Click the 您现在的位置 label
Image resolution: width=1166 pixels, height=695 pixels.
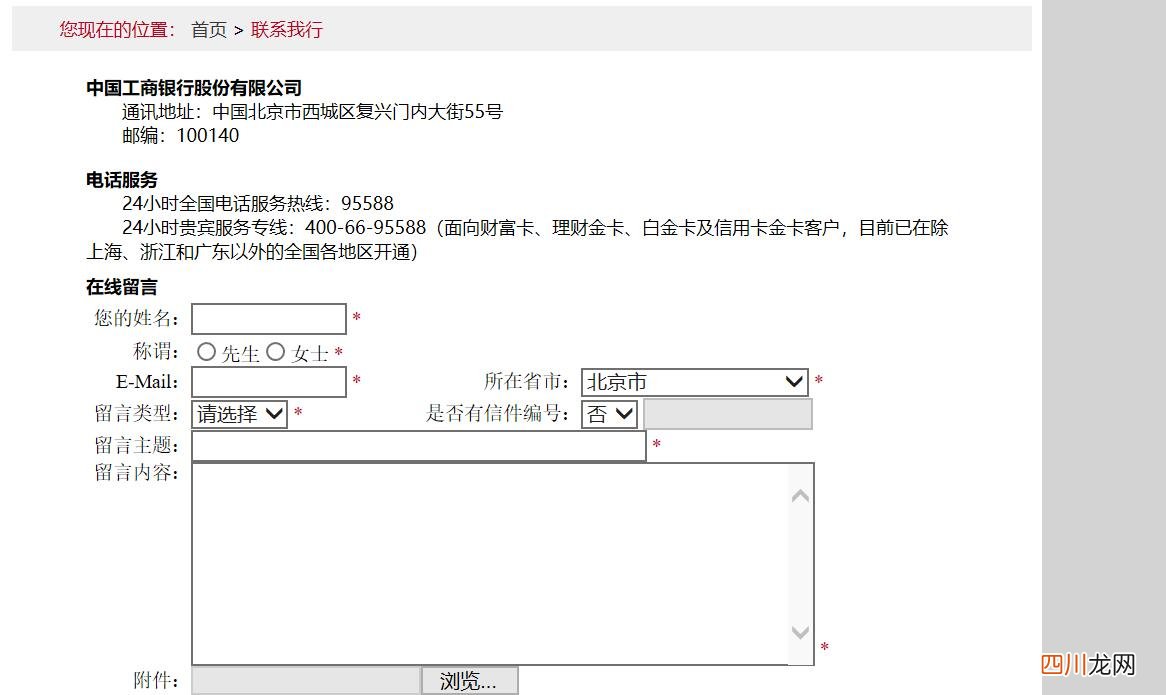tap(117, 30)
